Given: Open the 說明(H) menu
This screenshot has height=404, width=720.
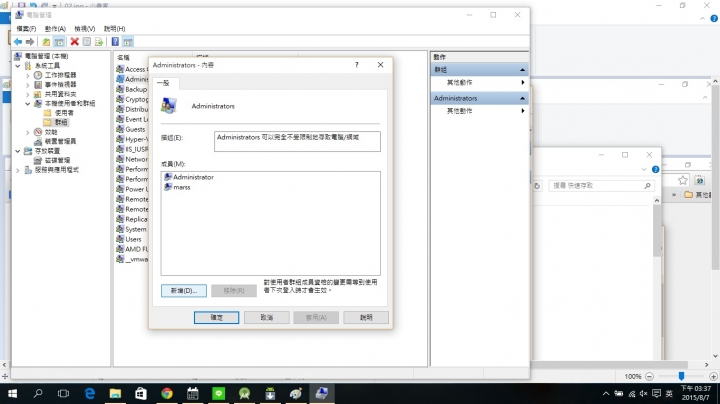Looking at the screenshot, I should point(114,28).
